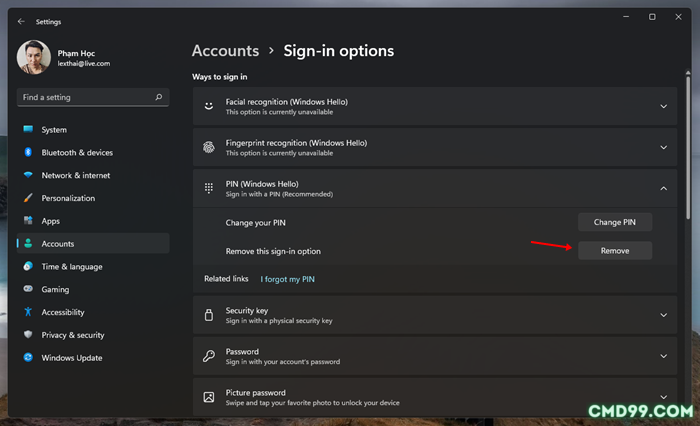Click the Find a setting search box
This screenshot has height=426, width=700.
(93, 97)
